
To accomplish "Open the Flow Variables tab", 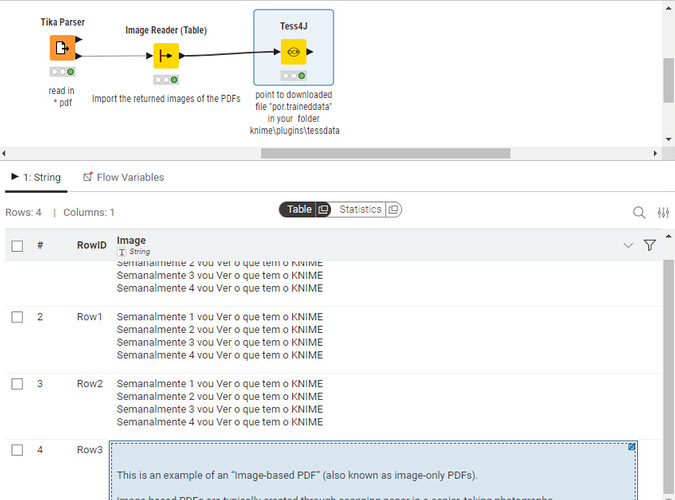I will click(123, 177).
